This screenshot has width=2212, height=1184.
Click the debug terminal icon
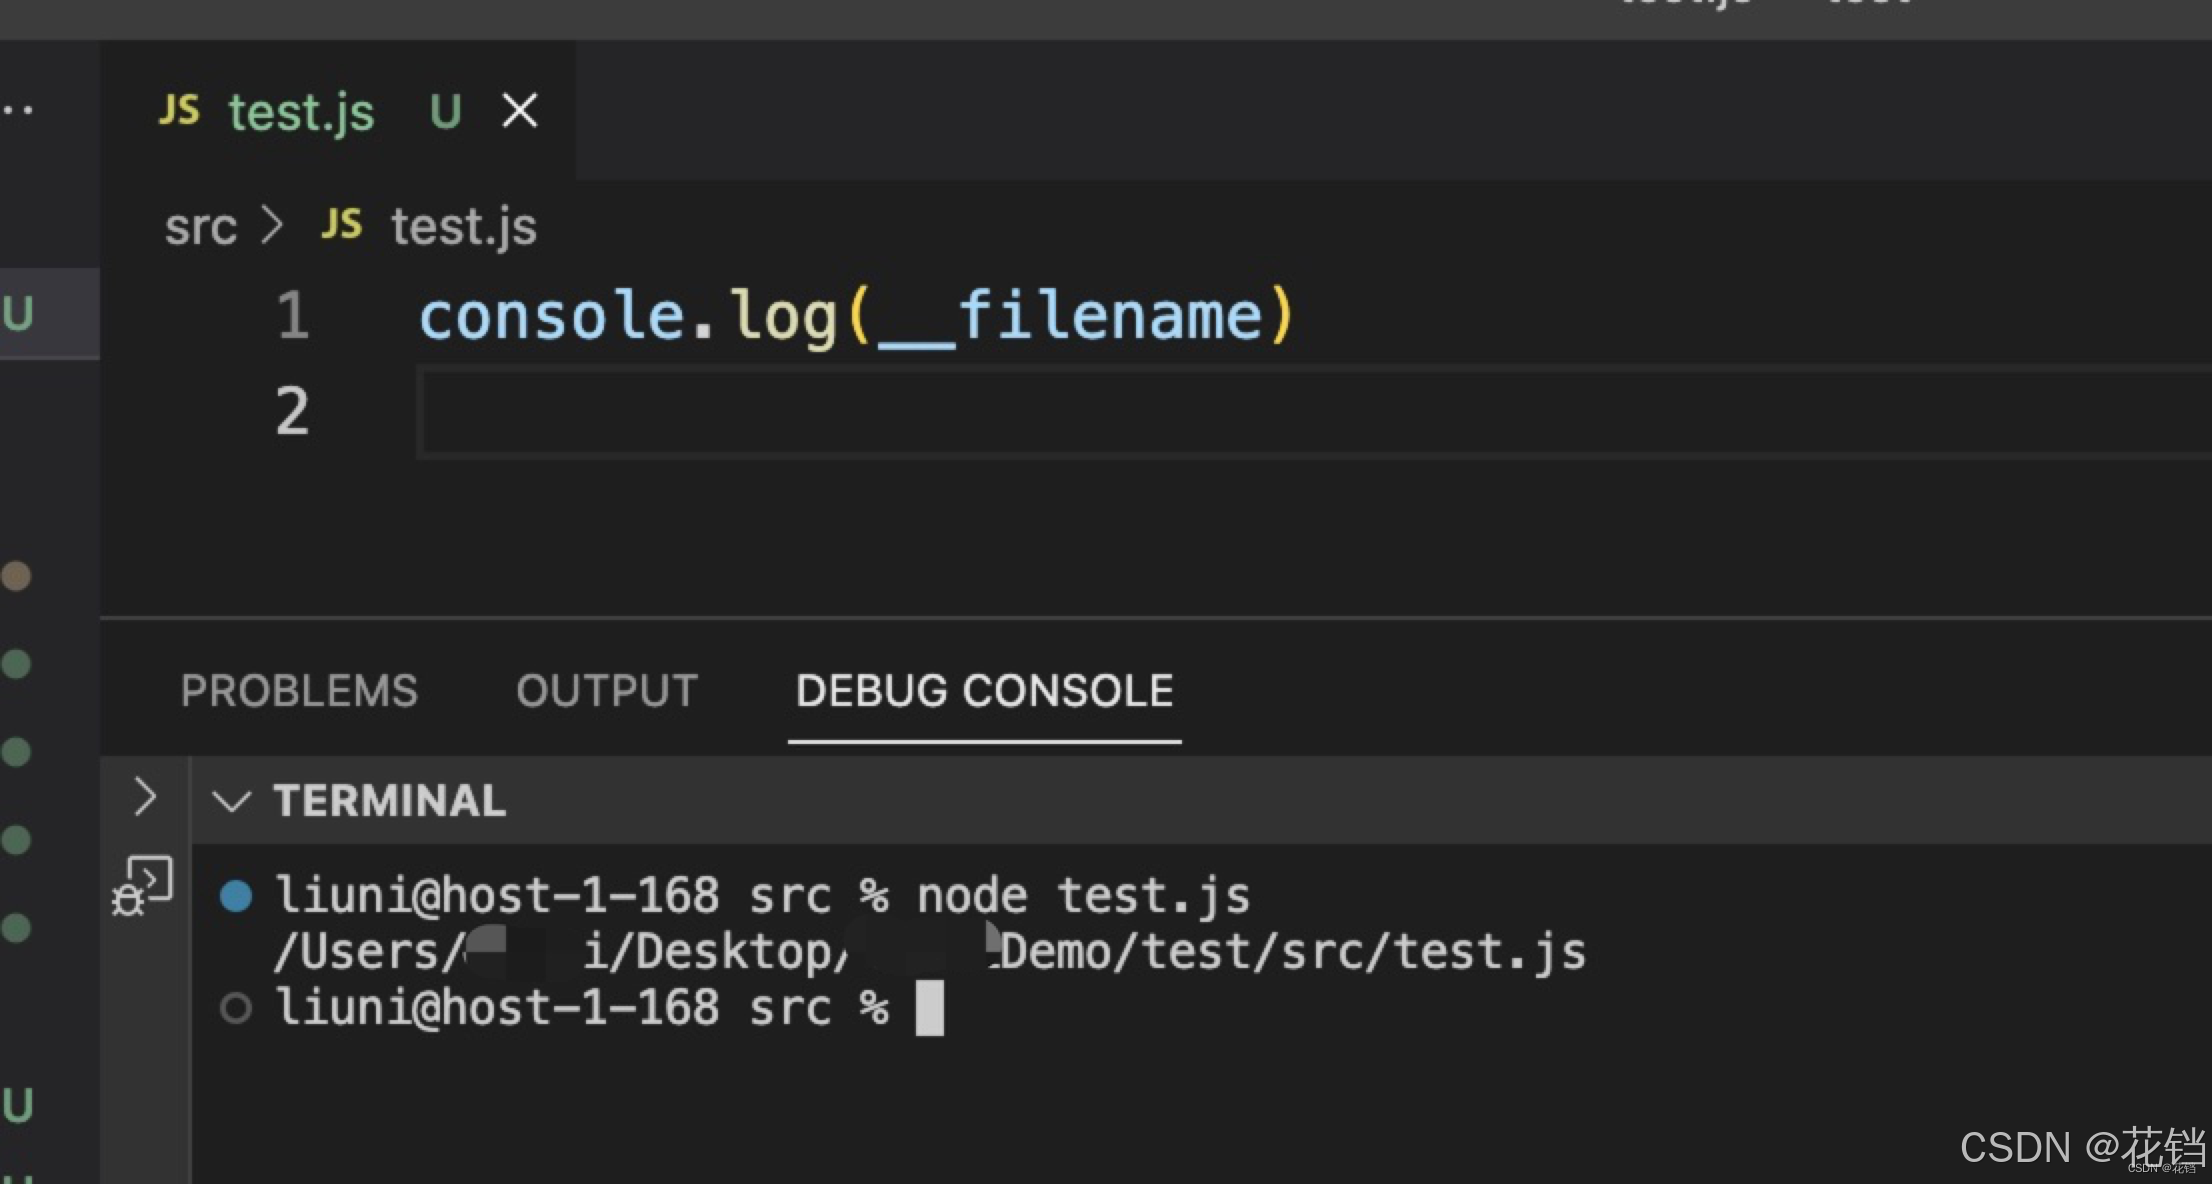pos(143,885)
